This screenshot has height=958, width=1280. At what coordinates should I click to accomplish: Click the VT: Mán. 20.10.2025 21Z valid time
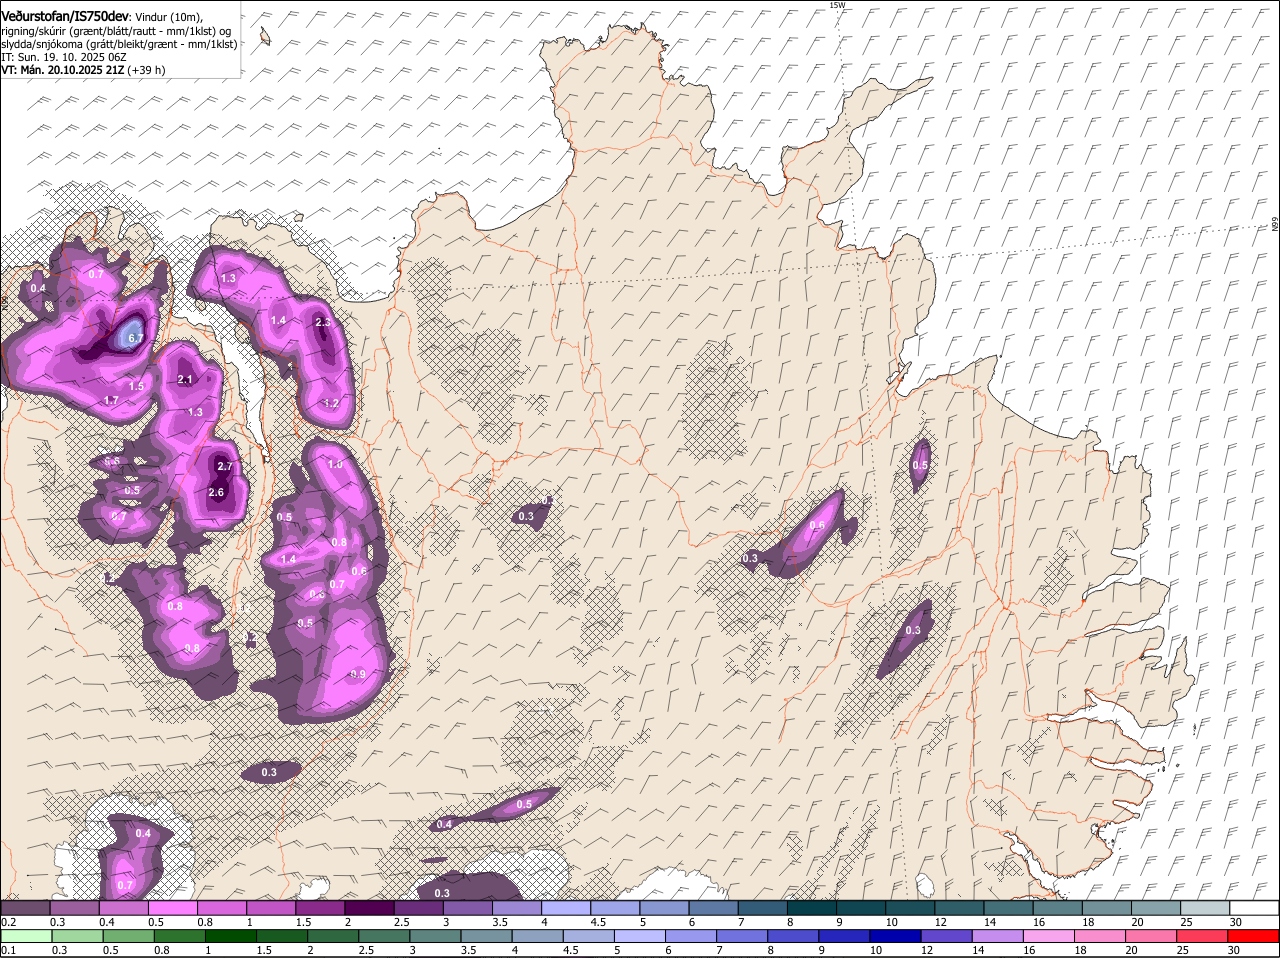click(x=65, y=70)
